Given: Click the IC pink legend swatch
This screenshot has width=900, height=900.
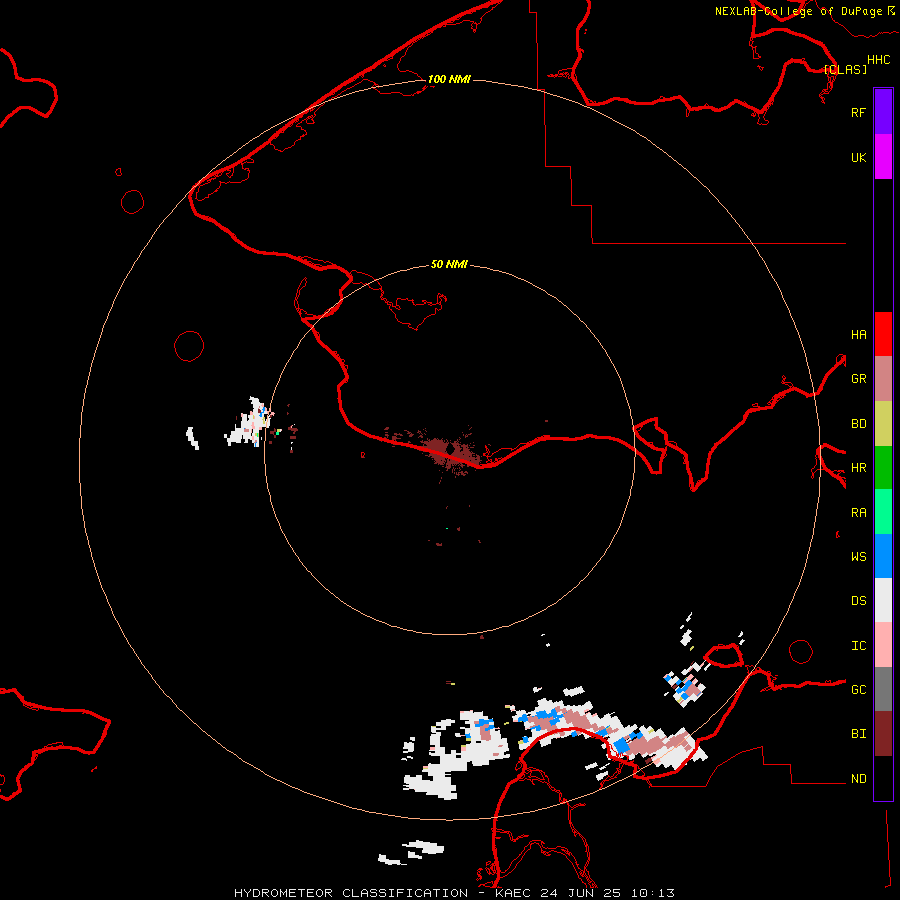Looking at the screenshot, I should [x=883, y=645].
